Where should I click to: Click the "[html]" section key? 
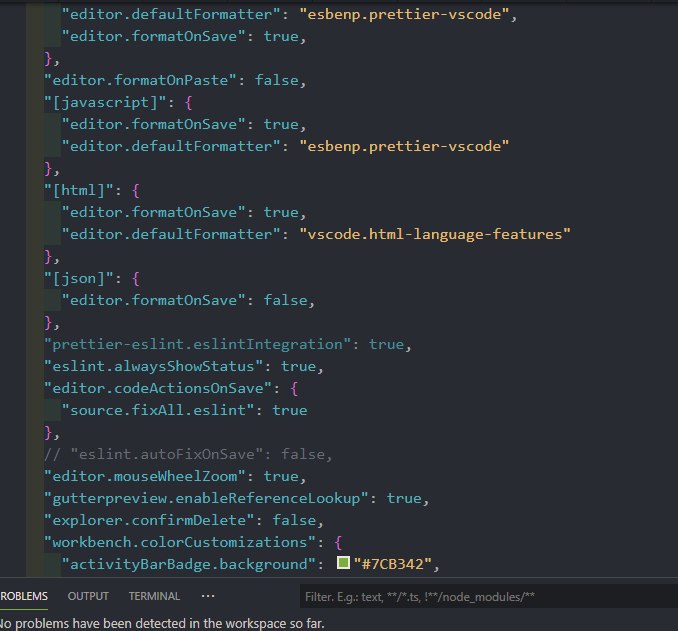[x=79, y=190]
